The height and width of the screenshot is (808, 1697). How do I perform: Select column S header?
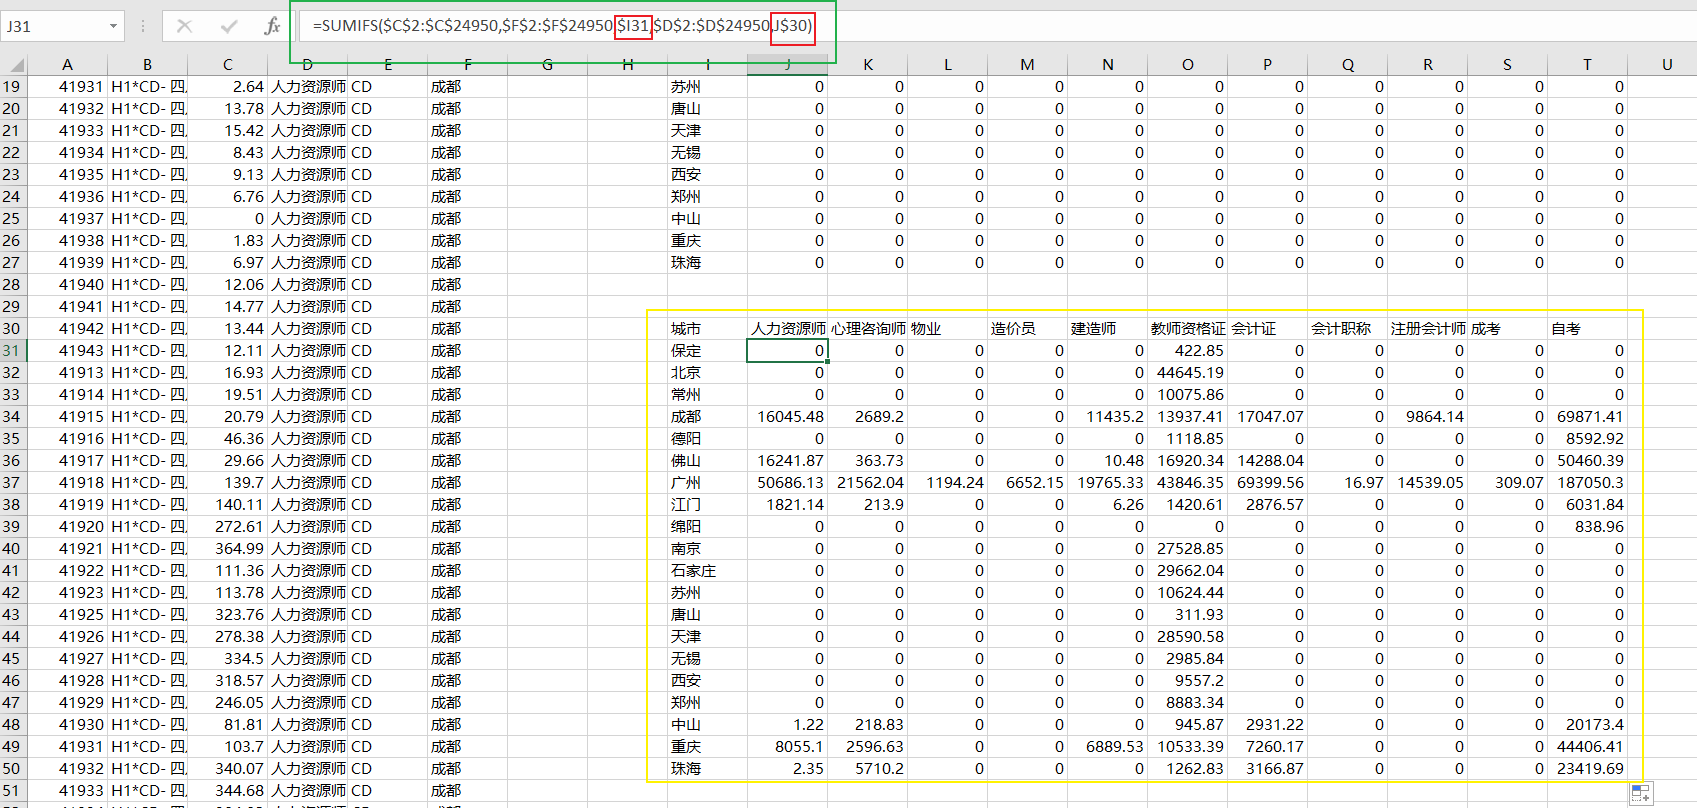pyautogui.click(x=1508, y=65)
